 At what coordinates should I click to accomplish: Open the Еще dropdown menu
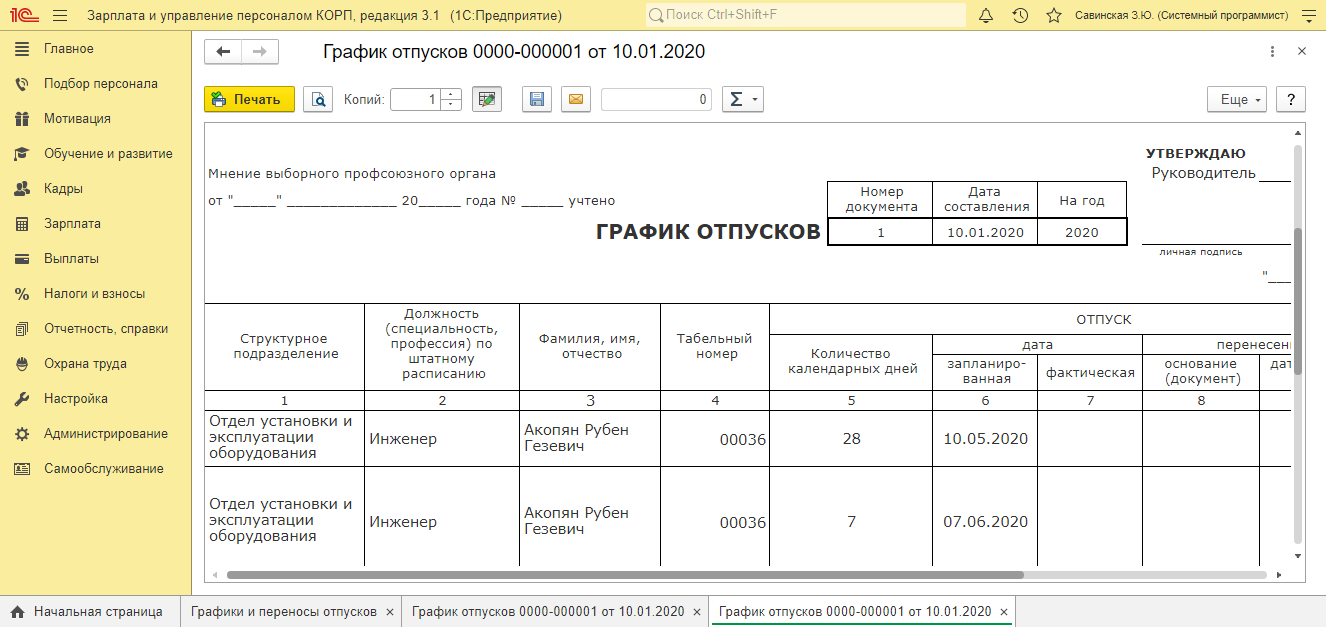(x=1238, y=99)
